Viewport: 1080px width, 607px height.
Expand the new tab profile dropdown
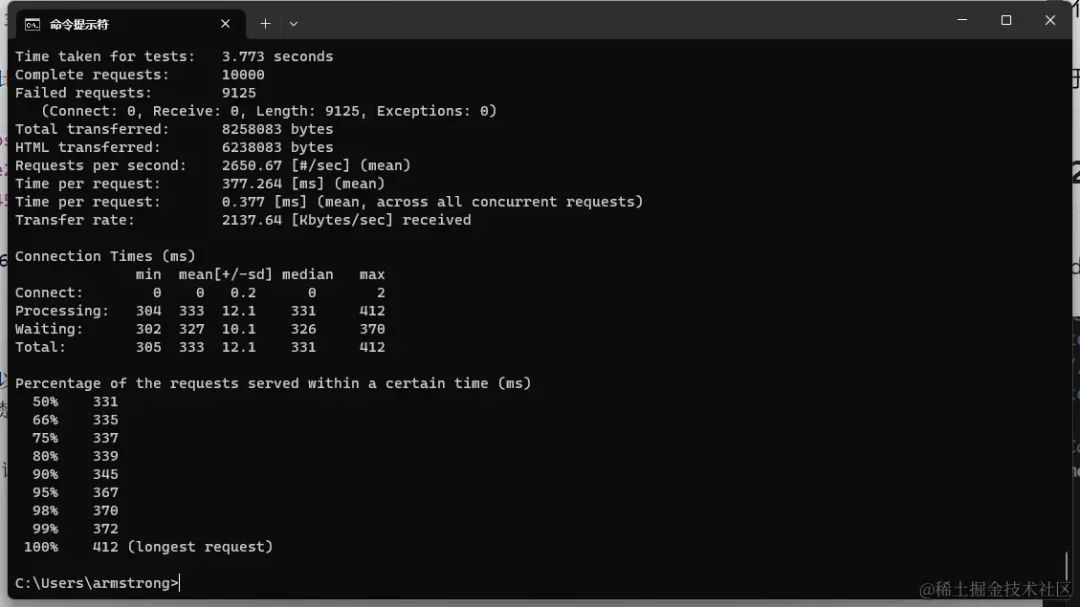(293, 24)
